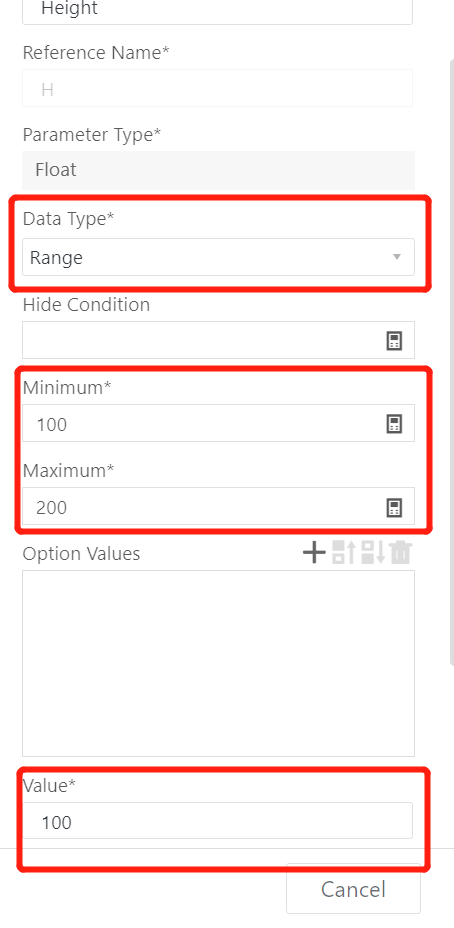Open the calculator icon in Maximum field
This screenshot has width=454, height=928.
pyautogui.click(x=394, y=507)
